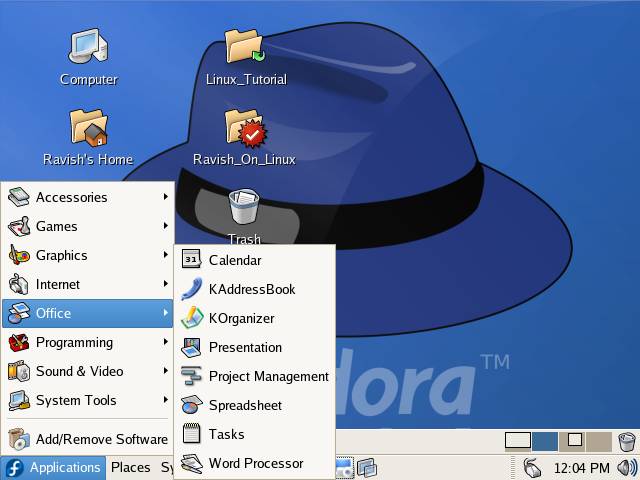This screenshot has height=480, width=640.
Task: Expand the Sound & Video submenu
Action: pyautogui.click(x=88, y=371)
